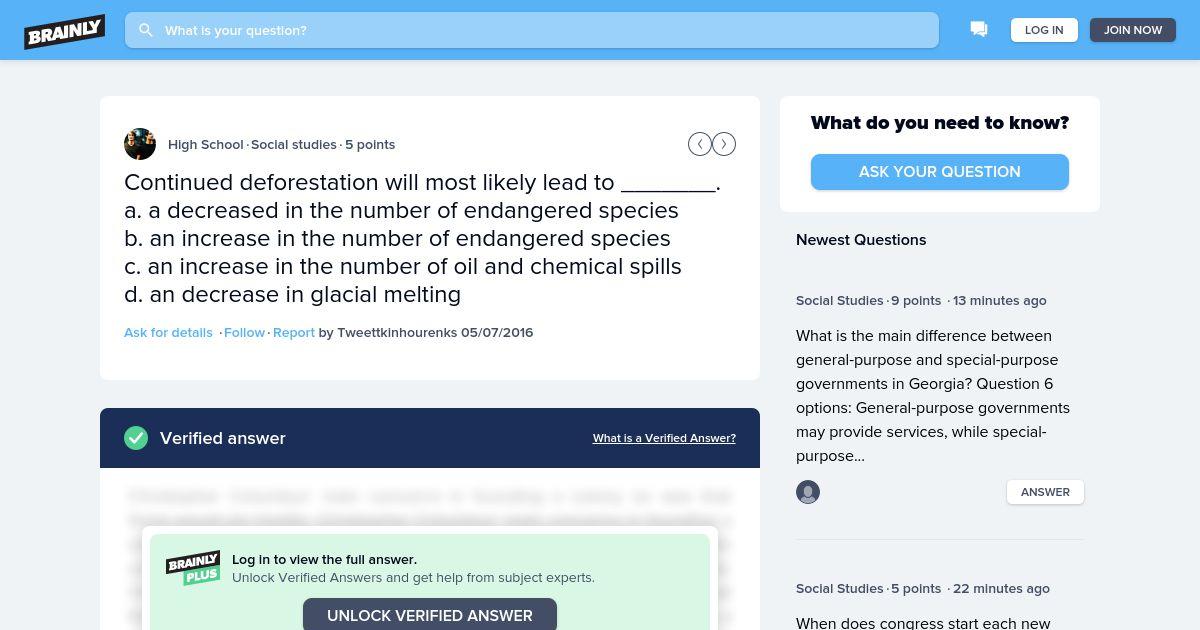Click the 'Ask for details' link

coord(168,332)
